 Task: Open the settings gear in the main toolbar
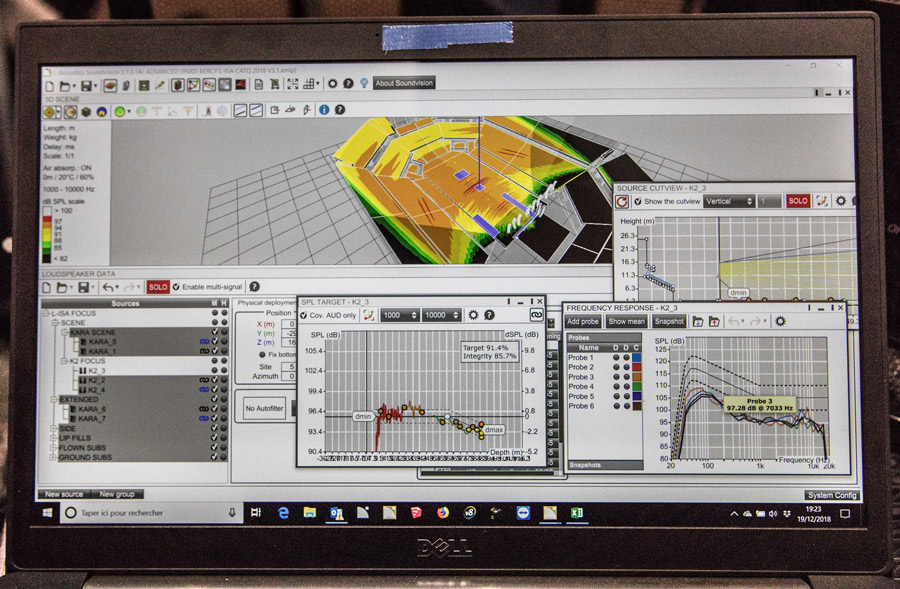[332, 84]
